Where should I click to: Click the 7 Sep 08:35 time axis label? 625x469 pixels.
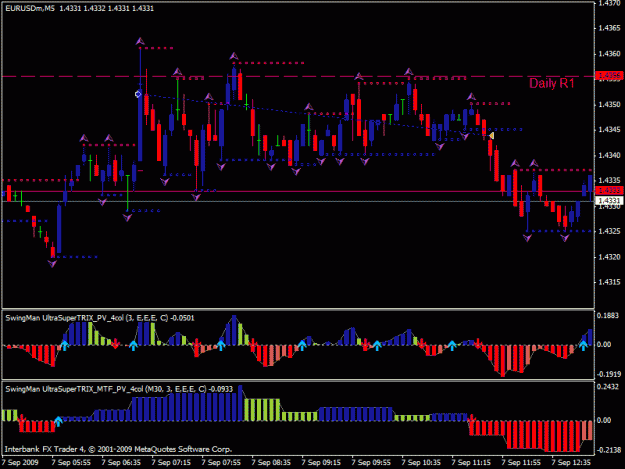click(271, 463)
